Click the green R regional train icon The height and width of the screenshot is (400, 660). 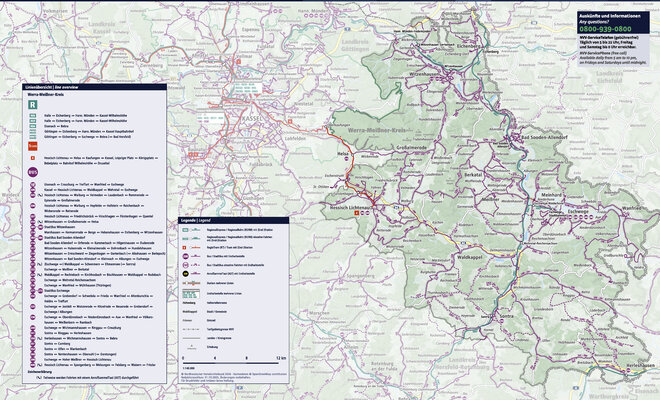(x=33, y=105)
